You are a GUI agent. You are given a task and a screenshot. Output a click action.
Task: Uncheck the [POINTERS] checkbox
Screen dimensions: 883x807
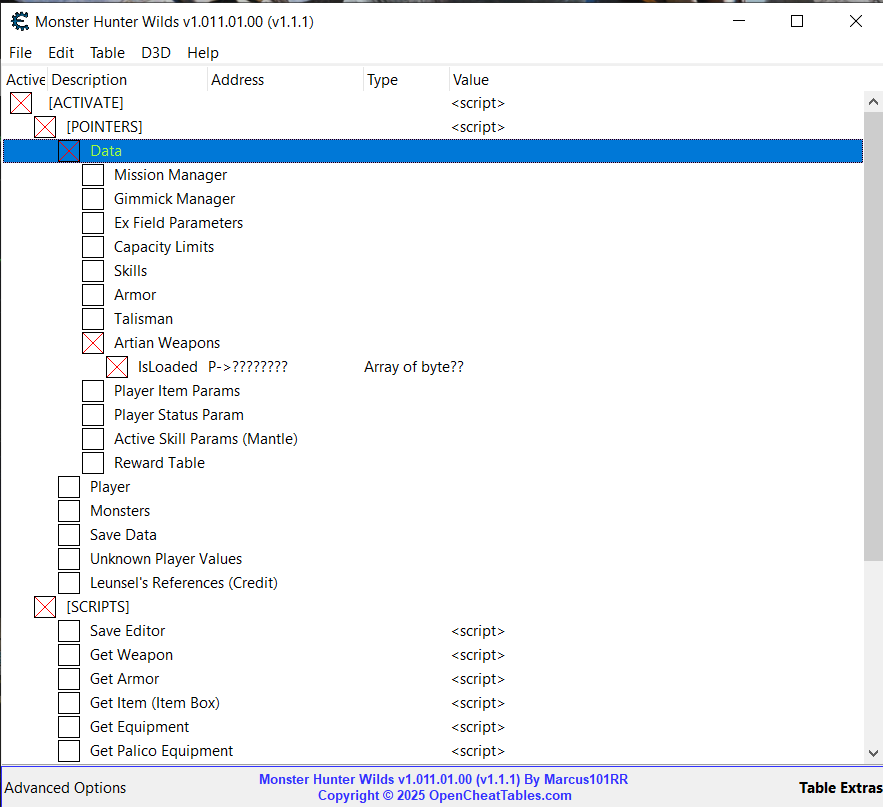(45, 127)
